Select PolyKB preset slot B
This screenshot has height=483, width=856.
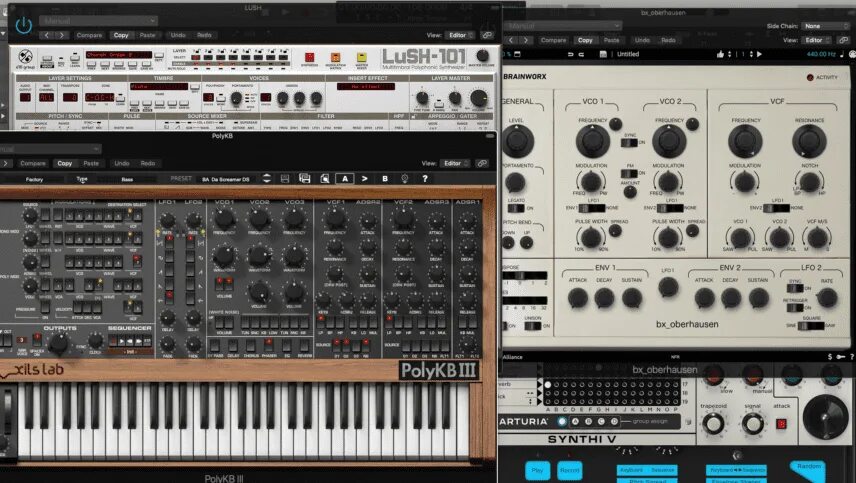click(x=385, y=178)
